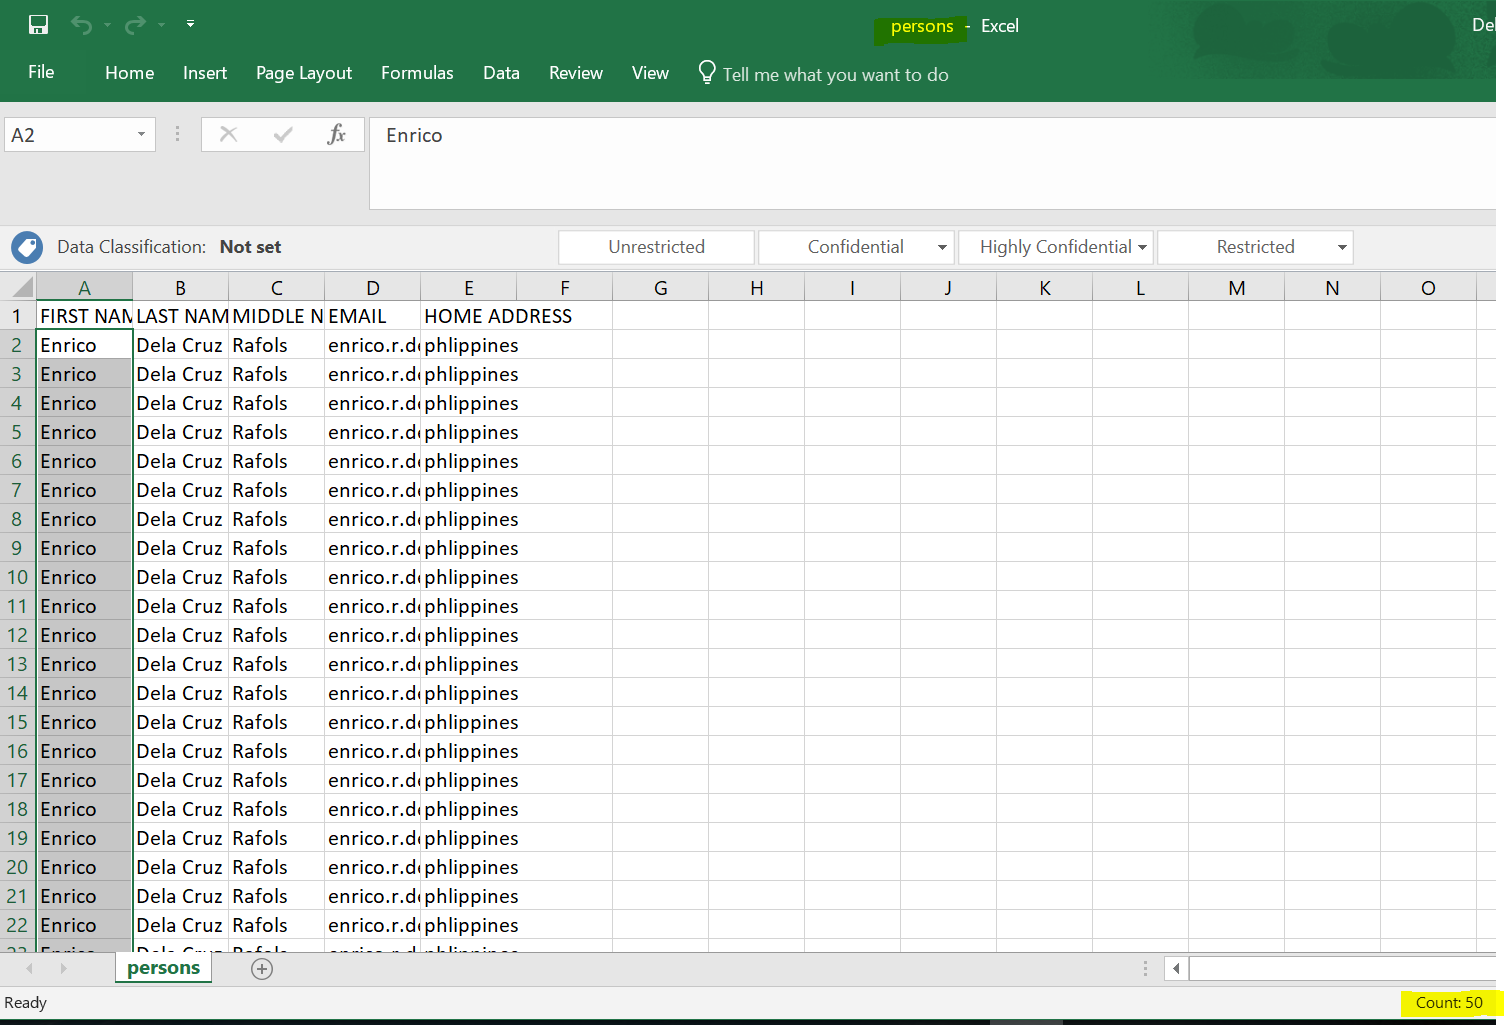The height and width of the screenshot is (1025, 1504).
Task: Click the Insert Function fx icon
Action: [337, 135]
